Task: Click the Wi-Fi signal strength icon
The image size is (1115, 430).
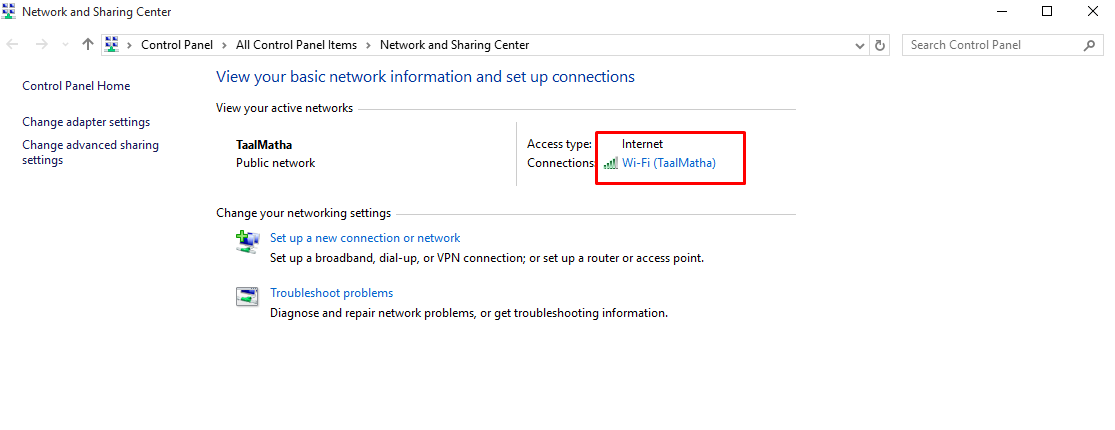Action: [x=610, y=163]
